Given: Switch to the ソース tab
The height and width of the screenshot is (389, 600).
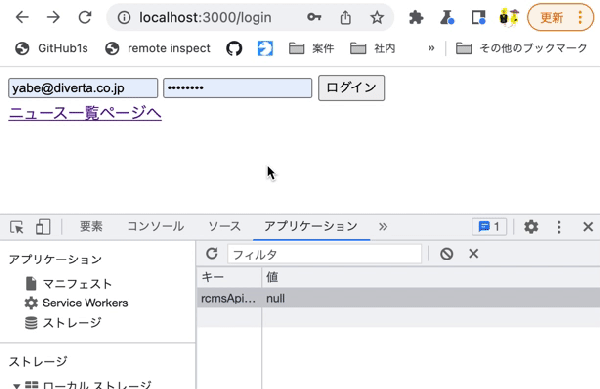Looking at the screenshot, I should [225, 226].
